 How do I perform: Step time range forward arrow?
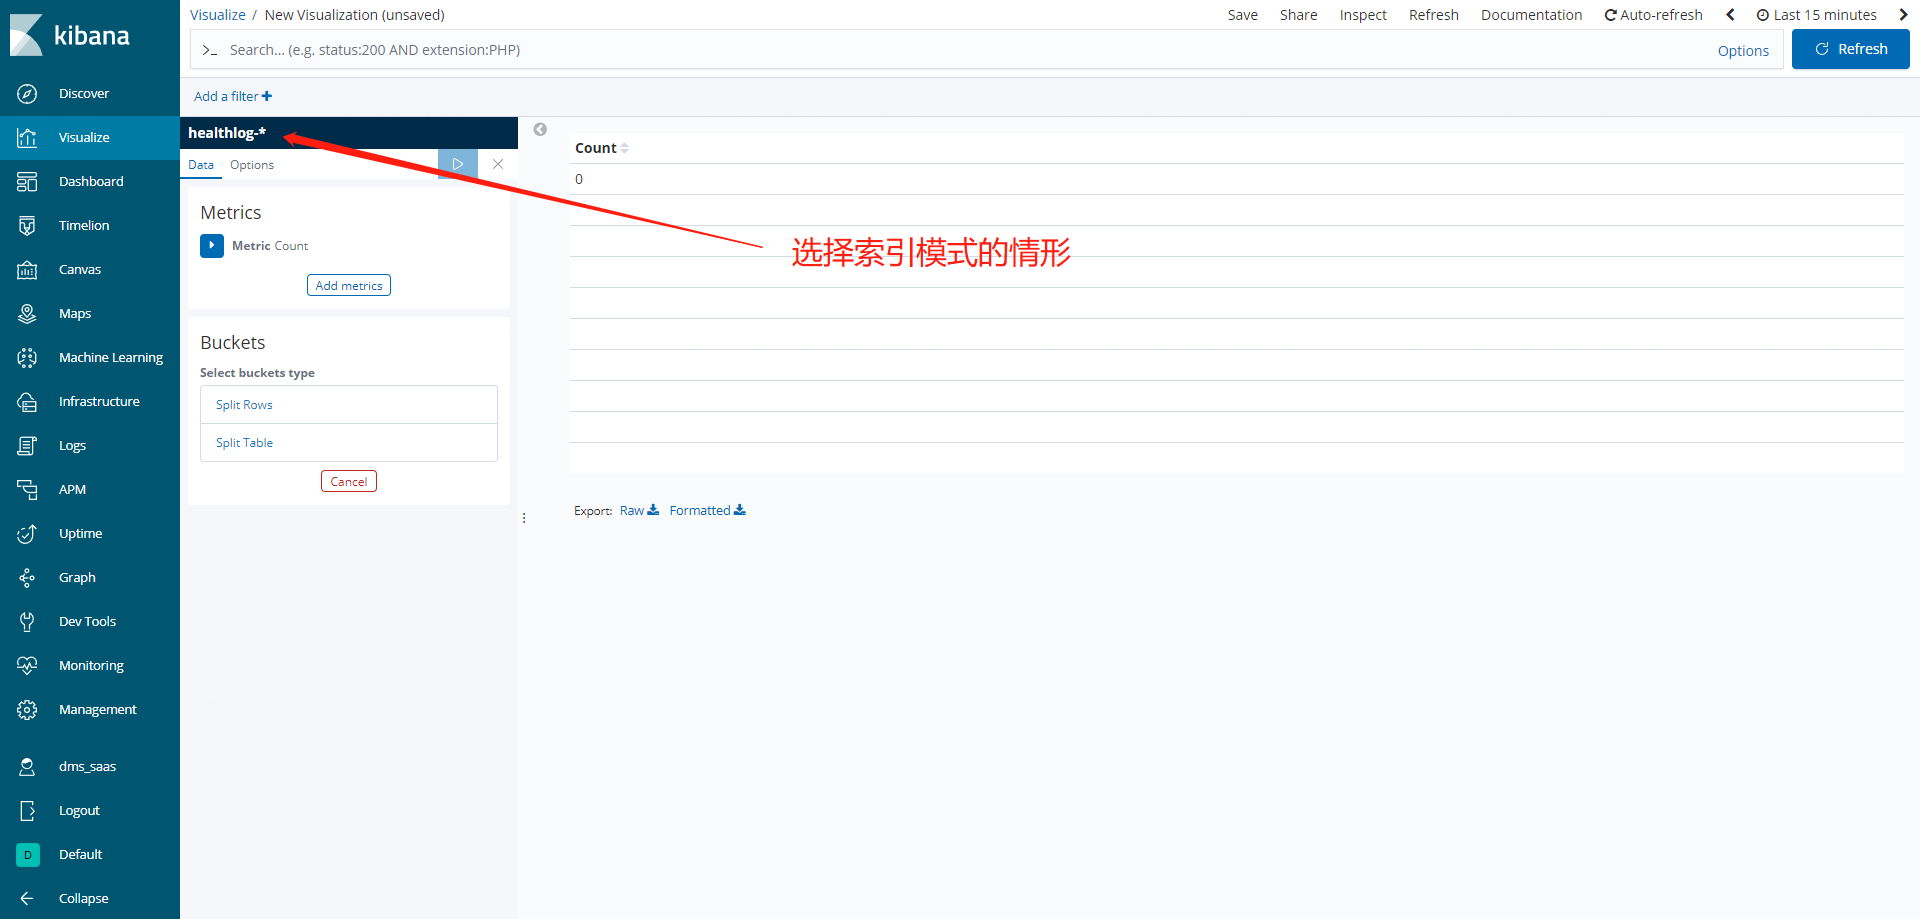[x=1903, y=15]
